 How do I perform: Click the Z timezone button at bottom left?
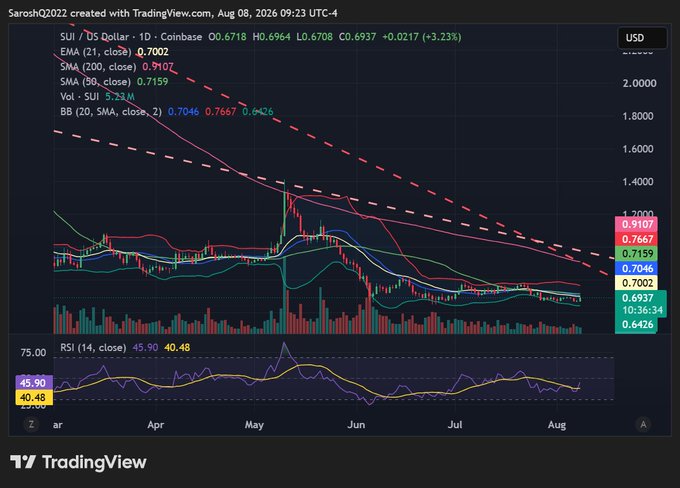pyautogui.click(x=31, y=424)
